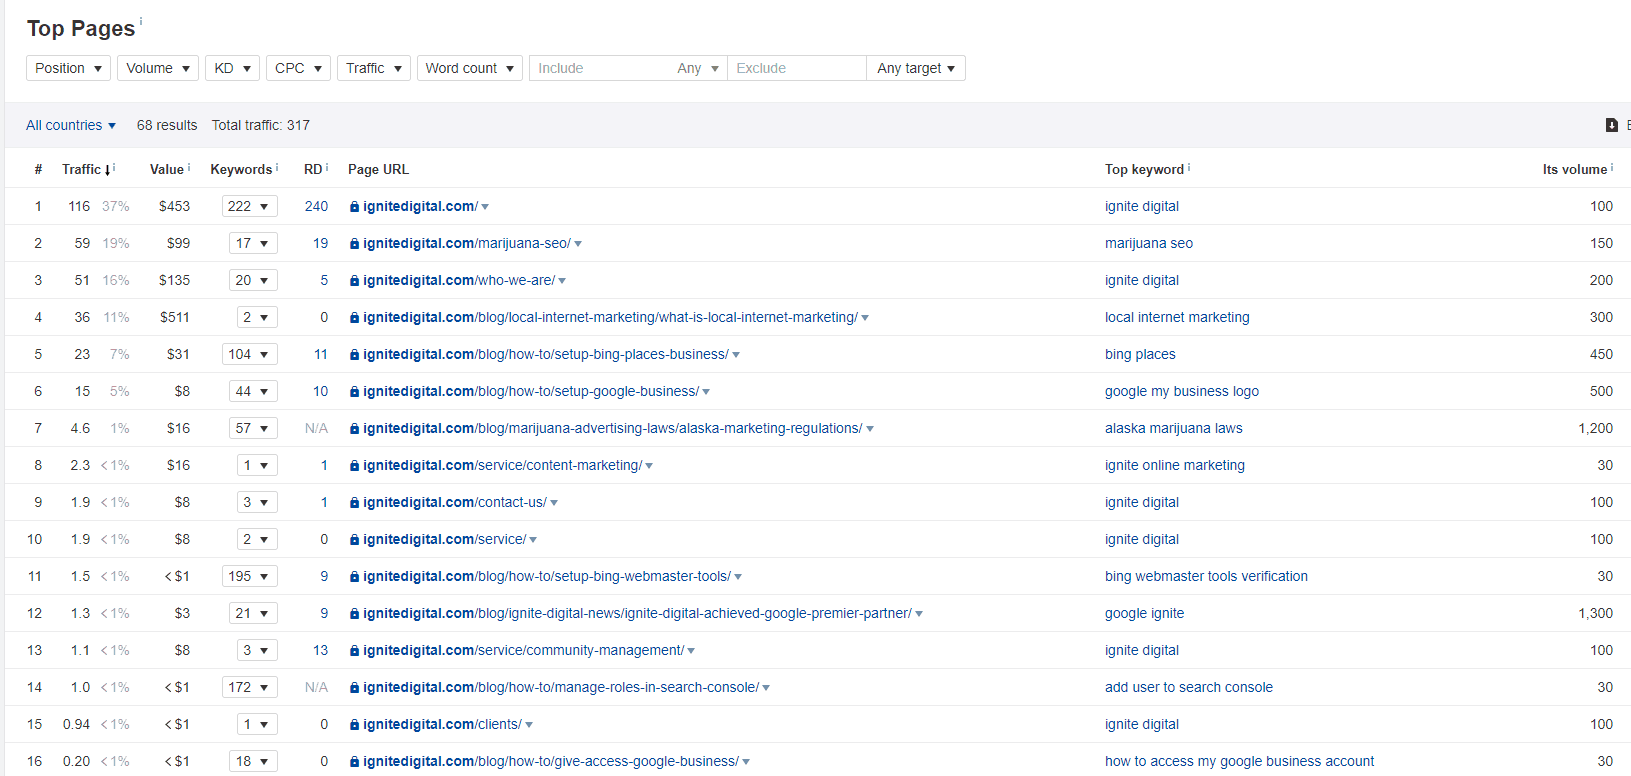The width and height of the screenshot is (1631, 776).
Task: Click the 'local internet marketing' top keyword
Action: pos(1177,317)
